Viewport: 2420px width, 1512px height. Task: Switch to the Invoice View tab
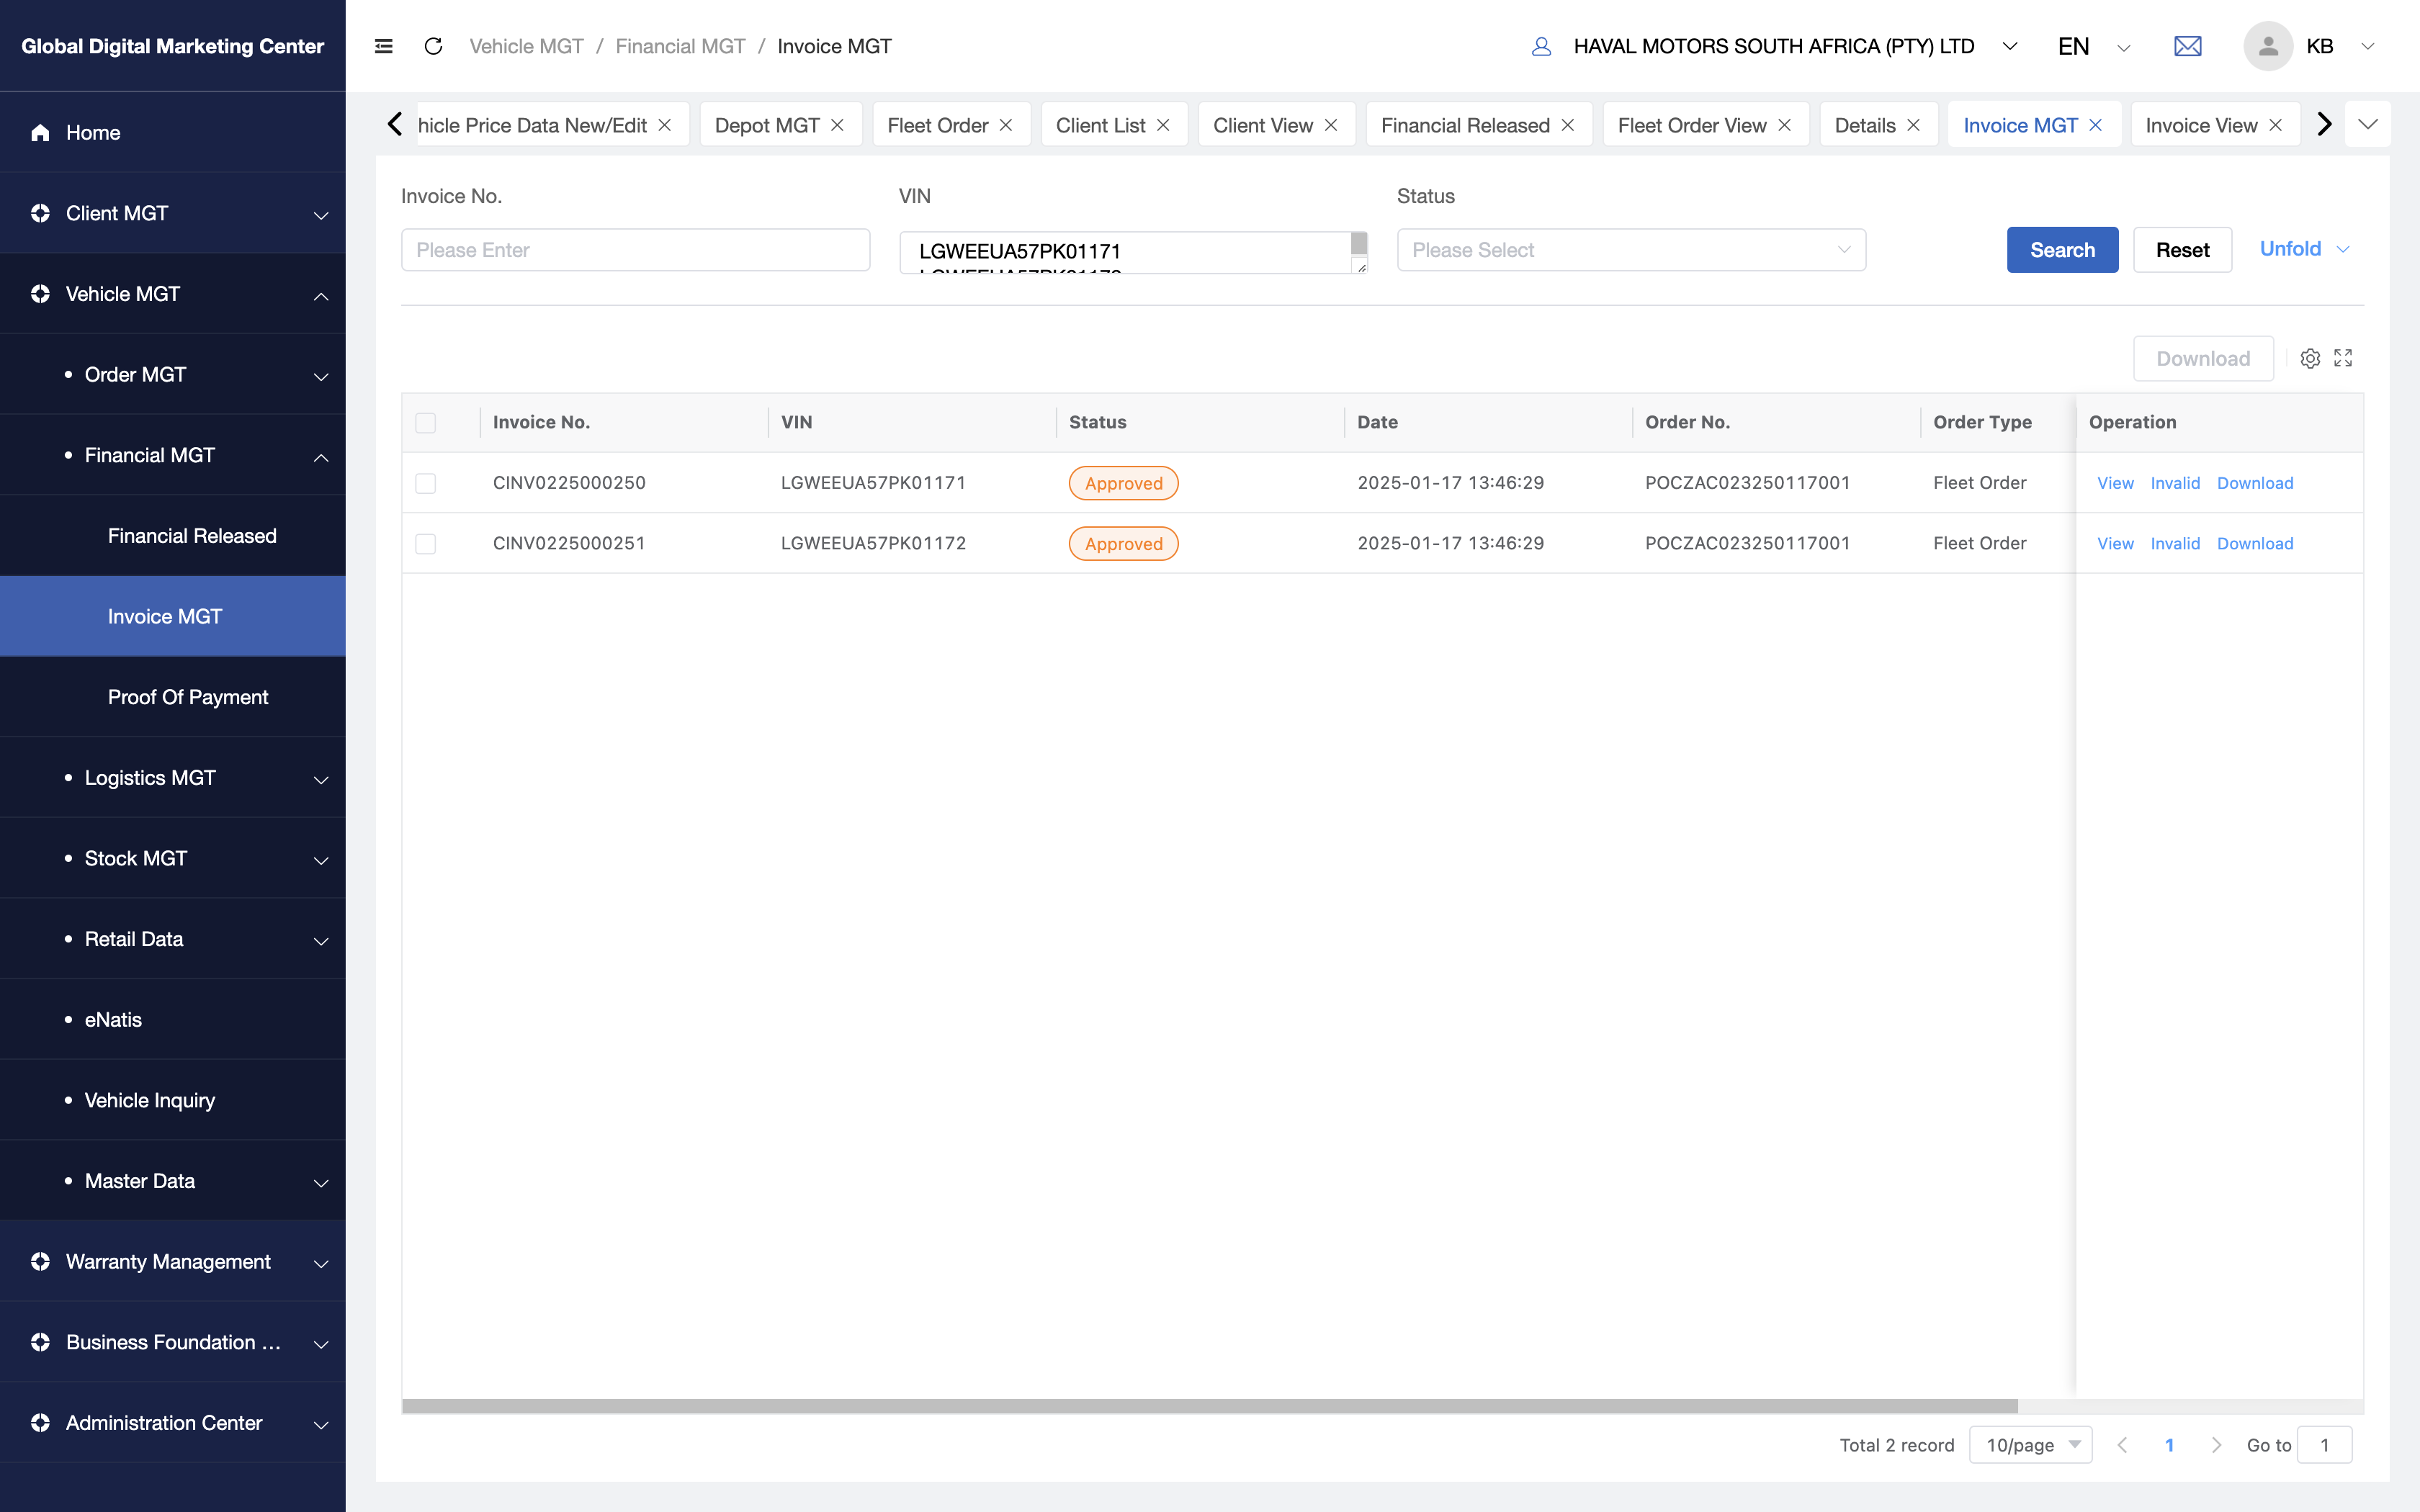2201,125
